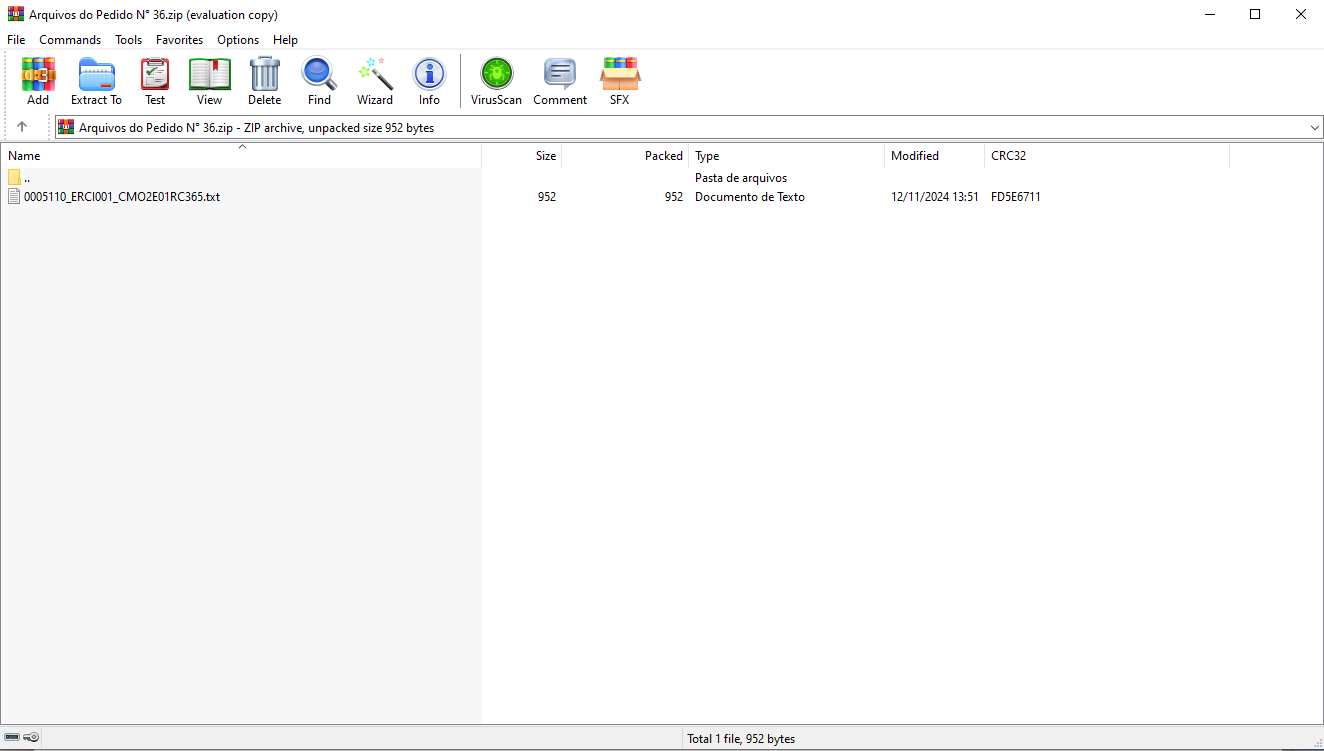
Task: Show archive Info
Action: point(429,81)
